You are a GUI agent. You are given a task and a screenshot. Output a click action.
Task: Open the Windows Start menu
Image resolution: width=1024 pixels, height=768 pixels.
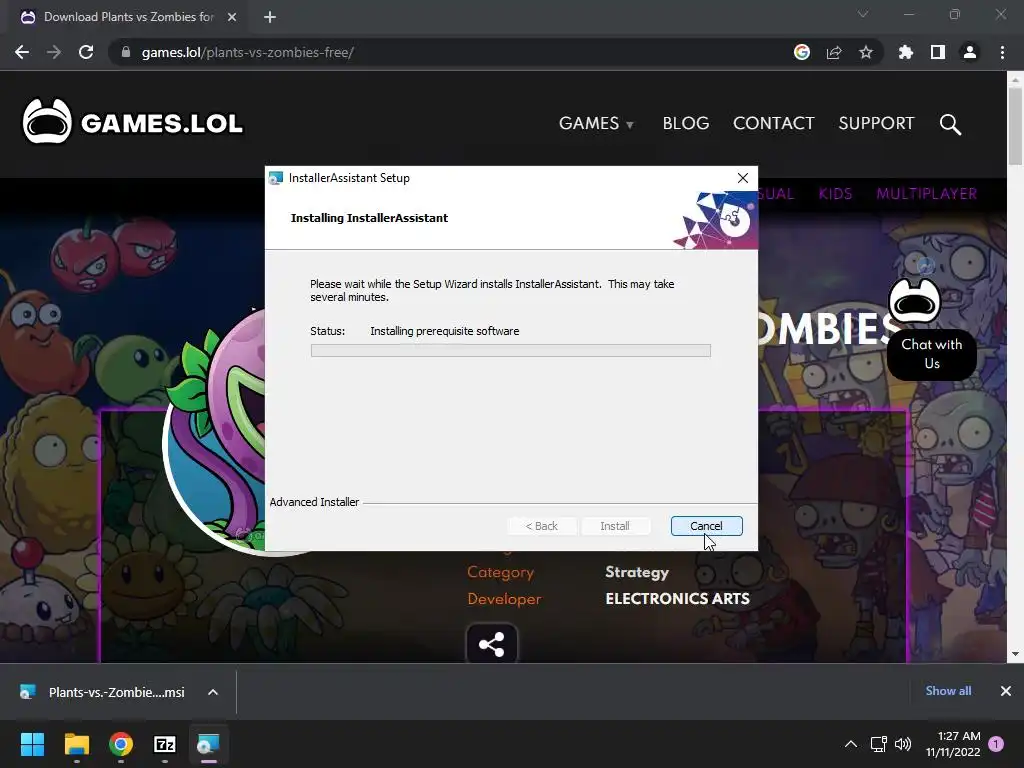(33, 744)
